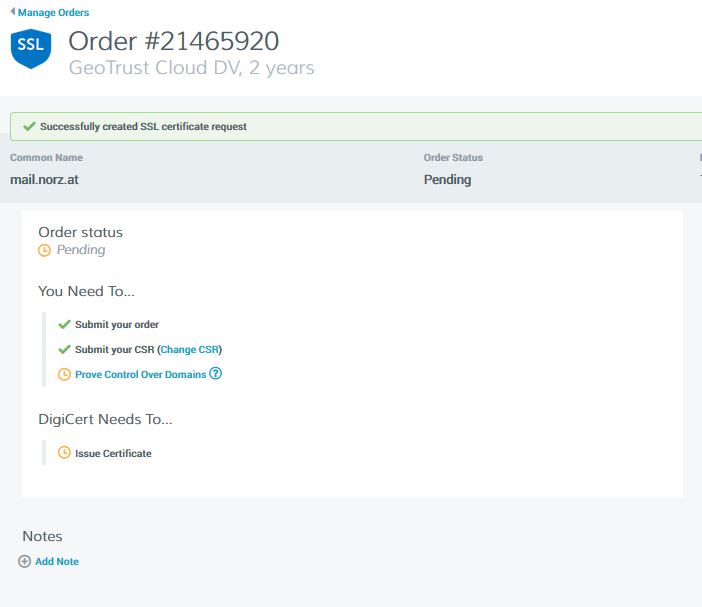Click the DigiCert Needs To... heading
Viewport: 702px width, 607px height.
(x=105, y=419)
